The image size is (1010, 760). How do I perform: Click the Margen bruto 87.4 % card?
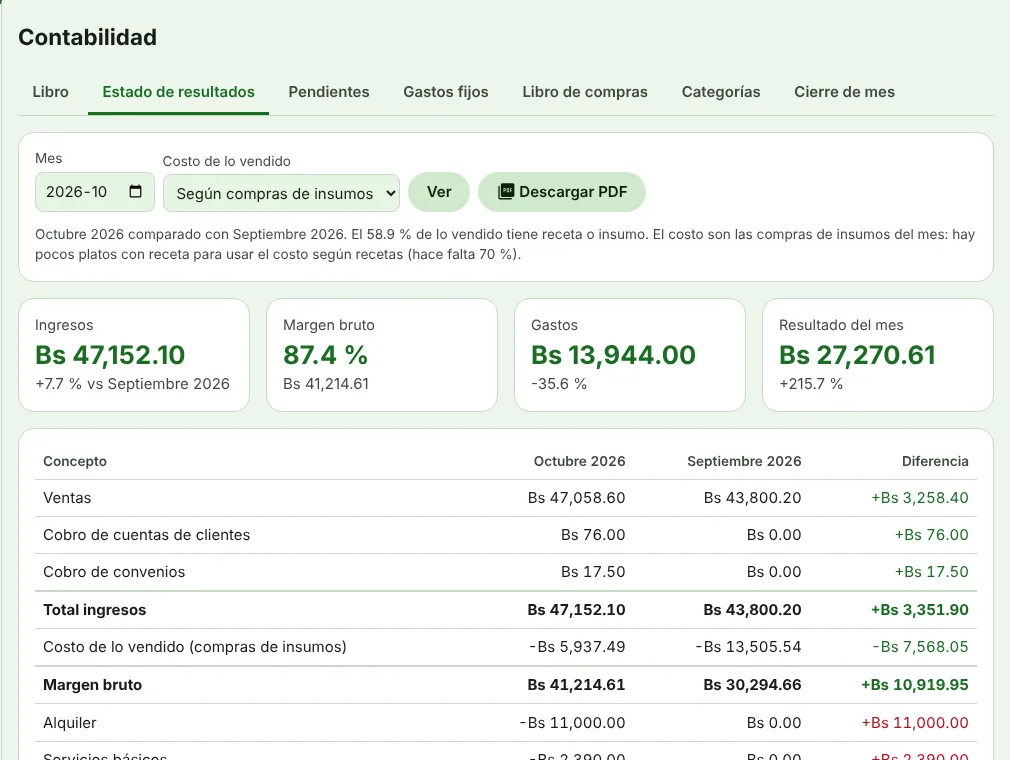click(382, 355)
